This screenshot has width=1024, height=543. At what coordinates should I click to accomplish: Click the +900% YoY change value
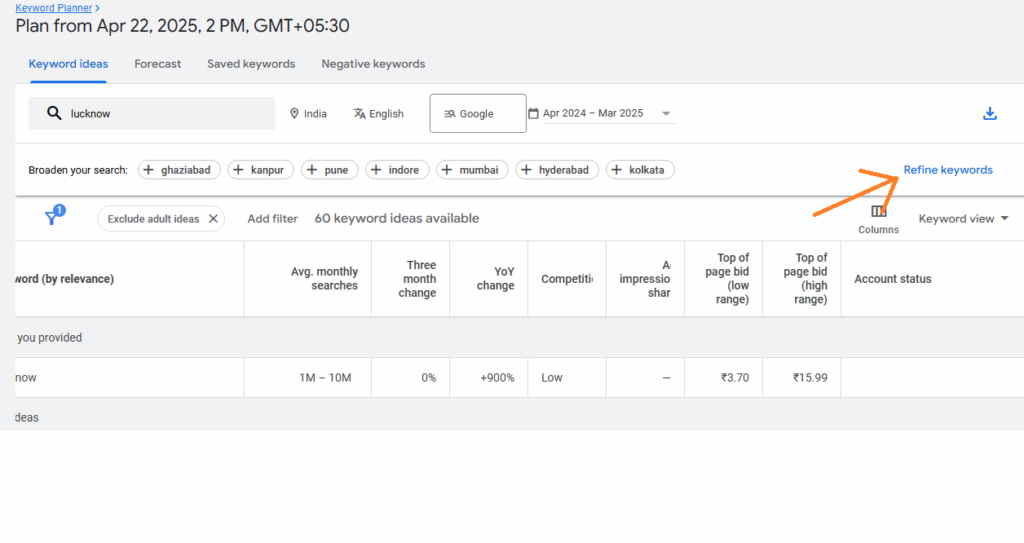(497, 378)
